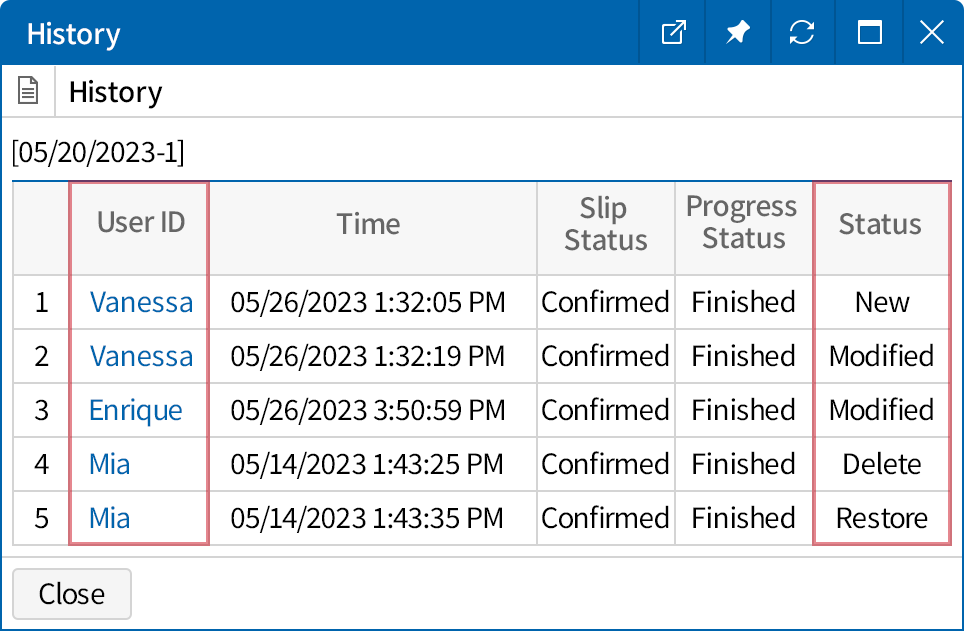Open Vanessa user link in row 1
The width and height of the screenshot is (964, 631).
pos(141,302)
